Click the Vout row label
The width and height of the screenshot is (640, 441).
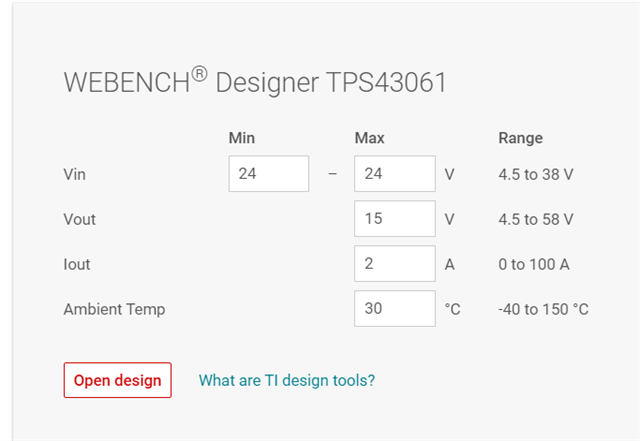point(79,219)
